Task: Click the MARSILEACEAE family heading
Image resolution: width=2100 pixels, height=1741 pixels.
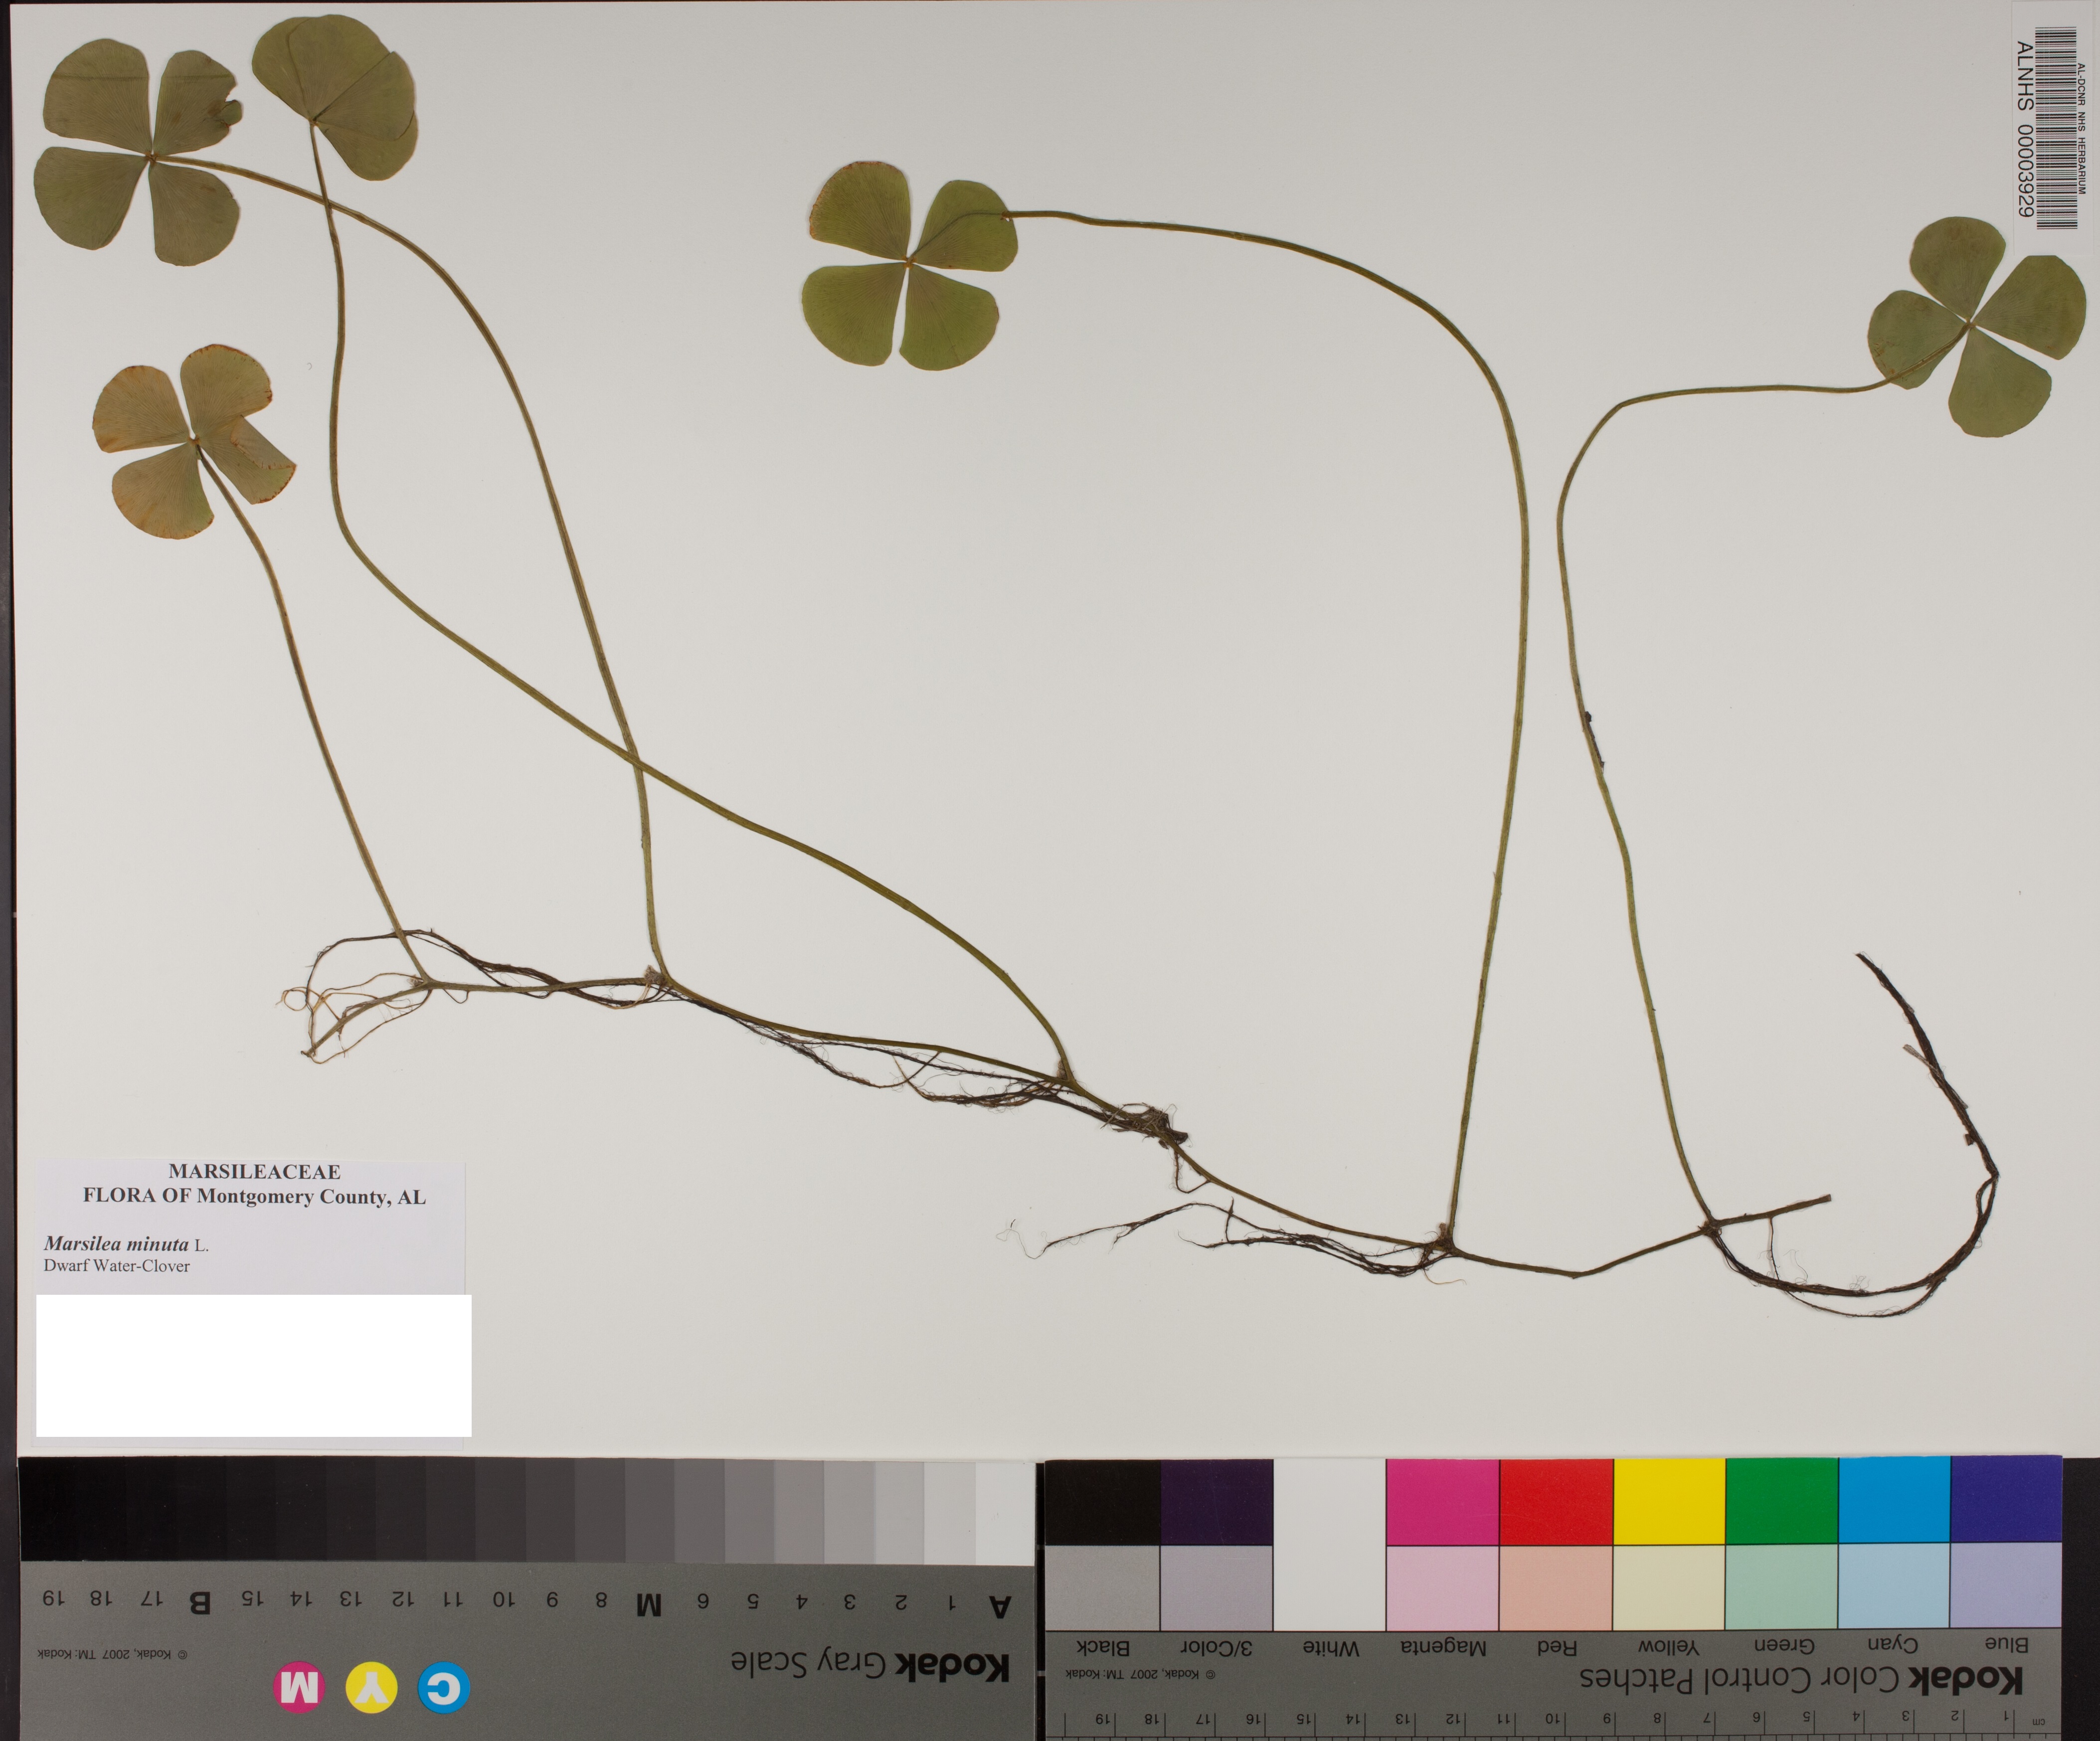Action: pos(254,1171)
